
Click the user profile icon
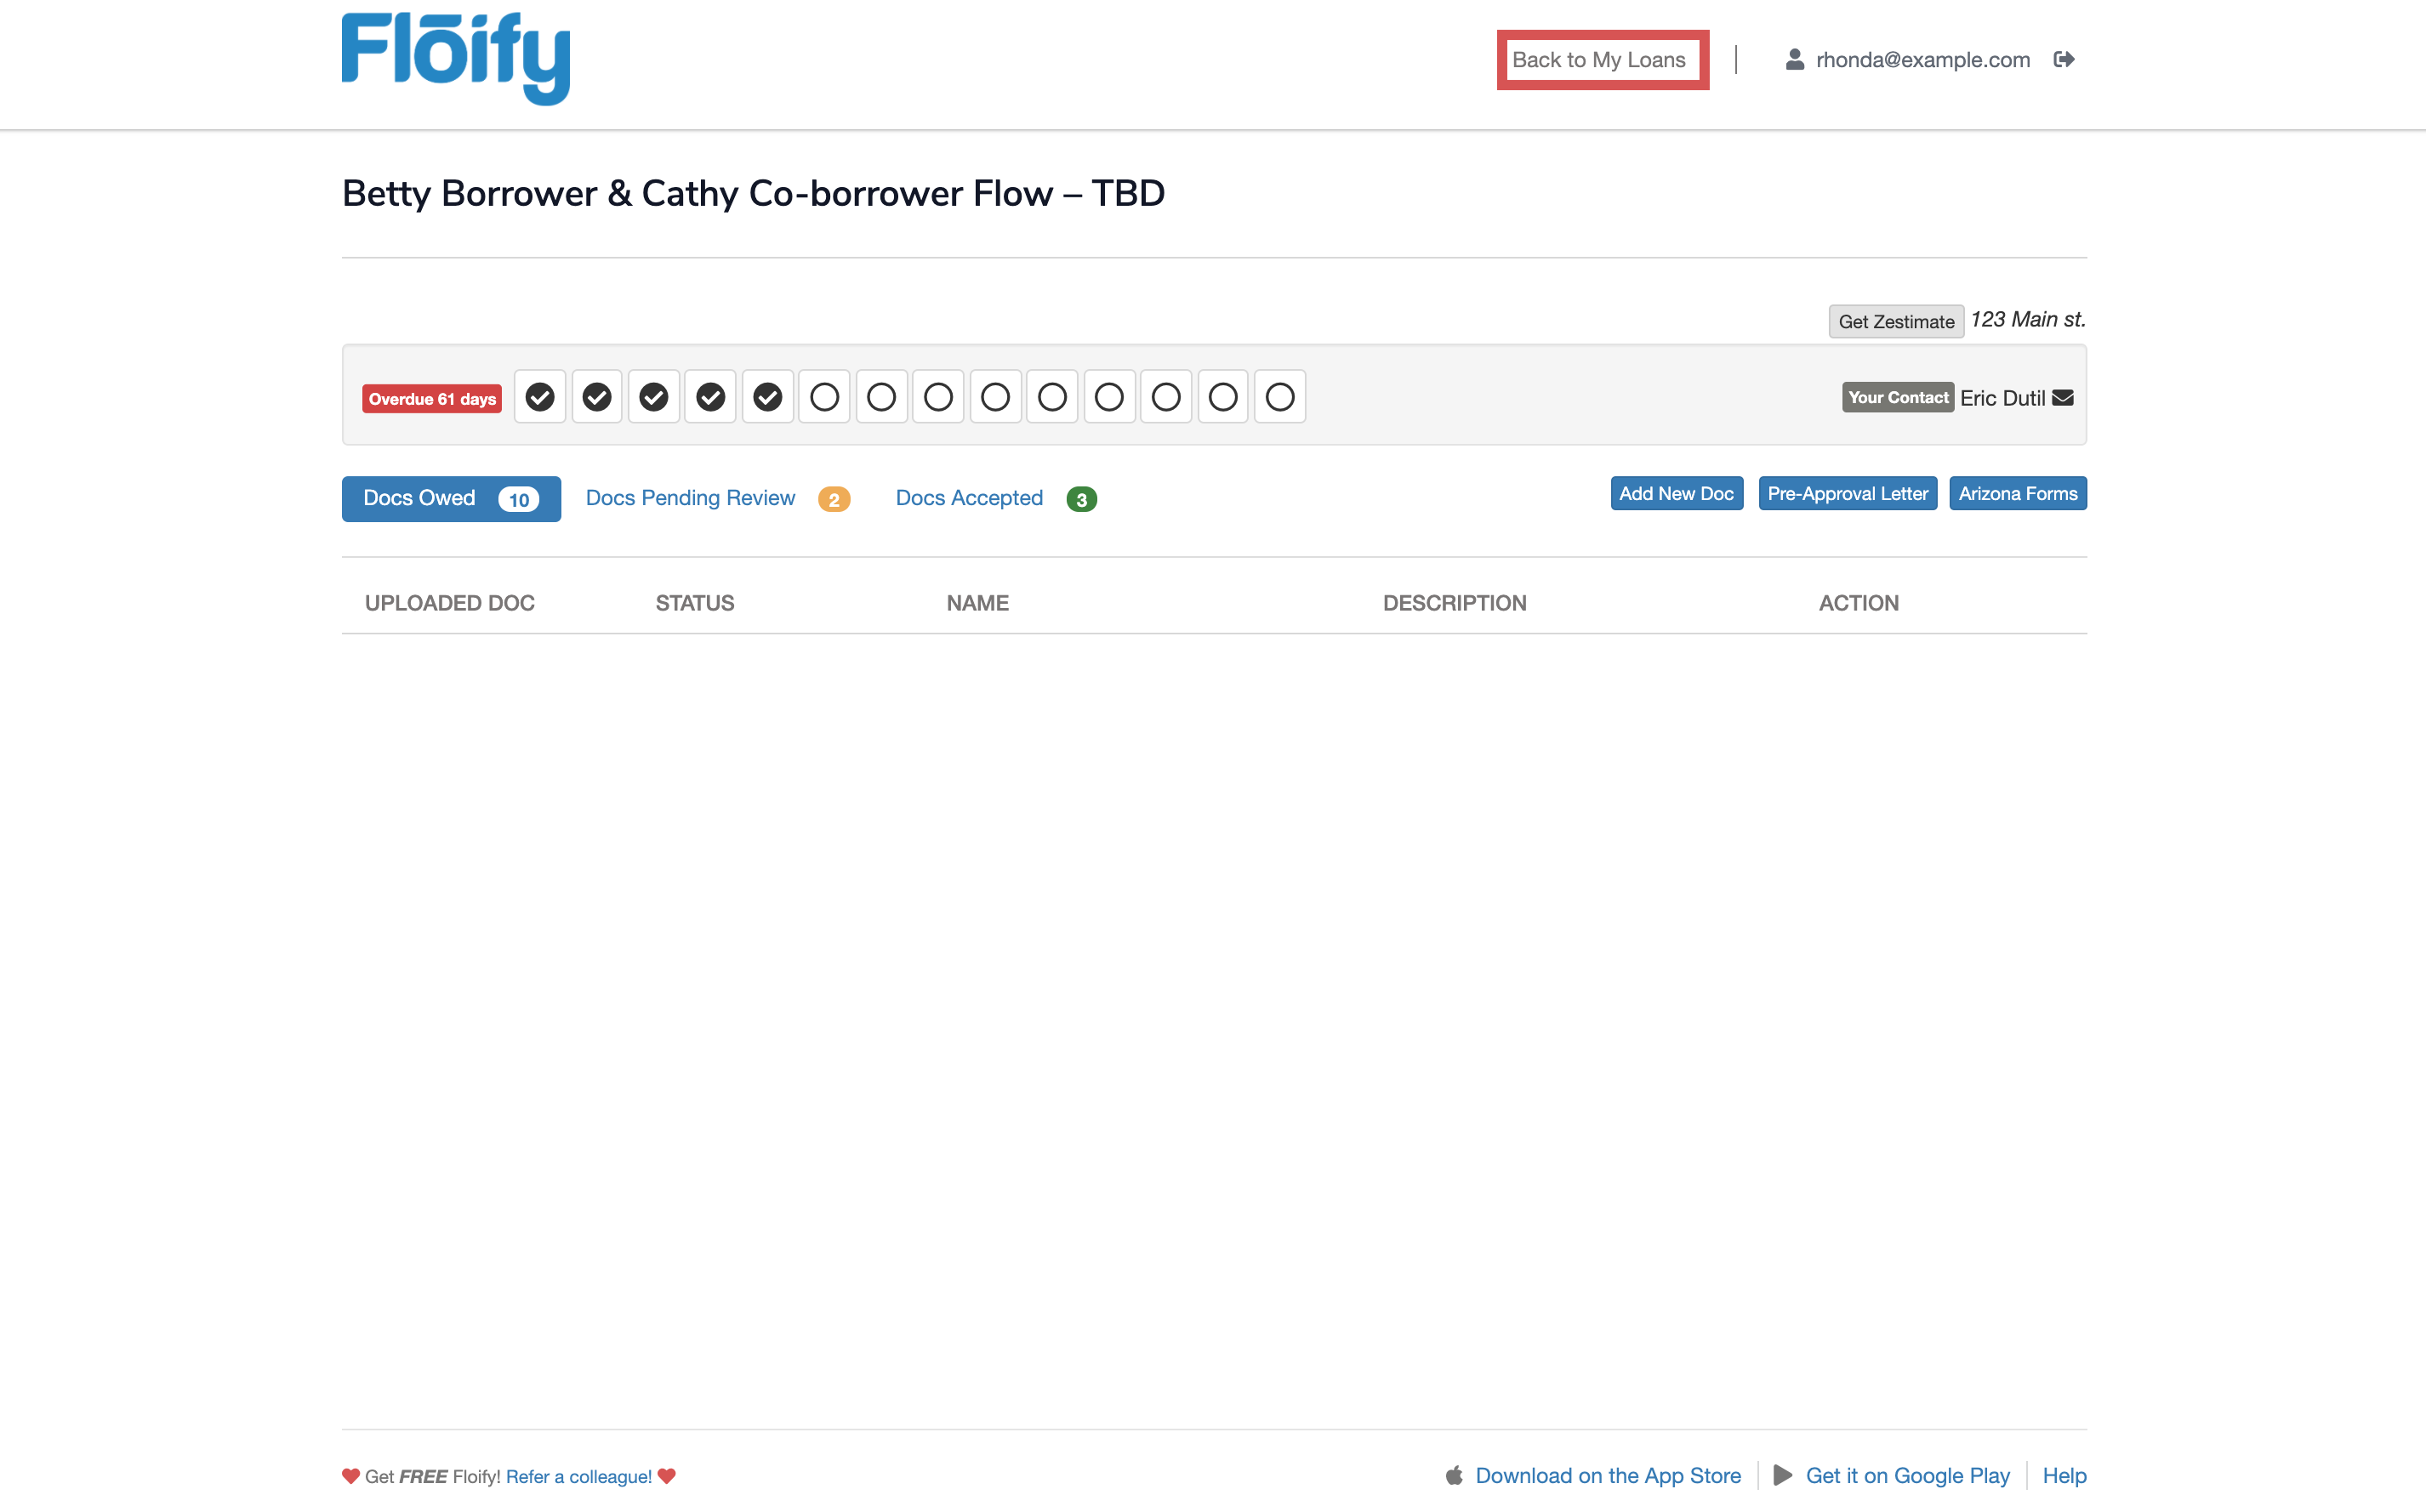click(x=1795, y=60)
